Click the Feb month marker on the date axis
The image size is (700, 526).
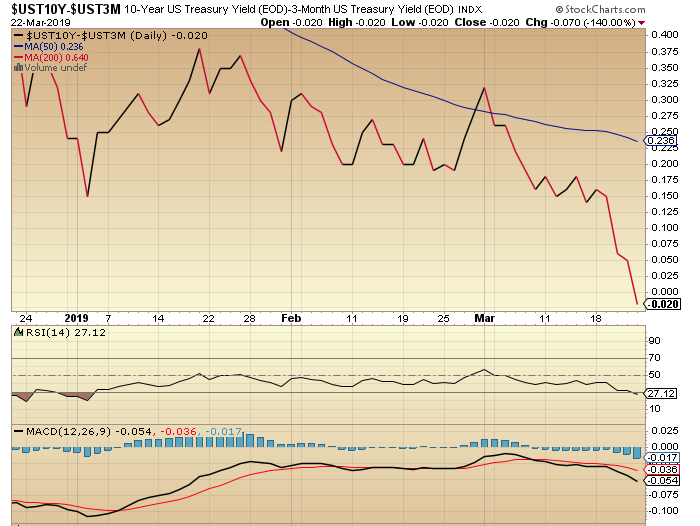(x=291, y=318)
